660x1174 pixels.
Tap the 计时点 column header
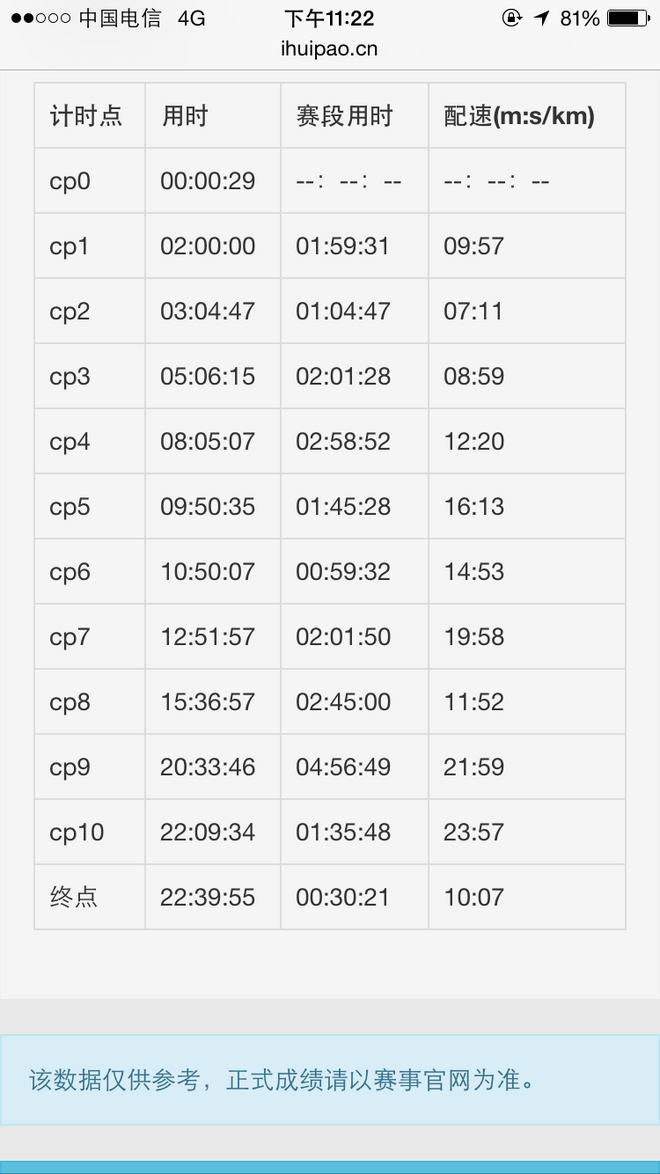click(86, 116)
